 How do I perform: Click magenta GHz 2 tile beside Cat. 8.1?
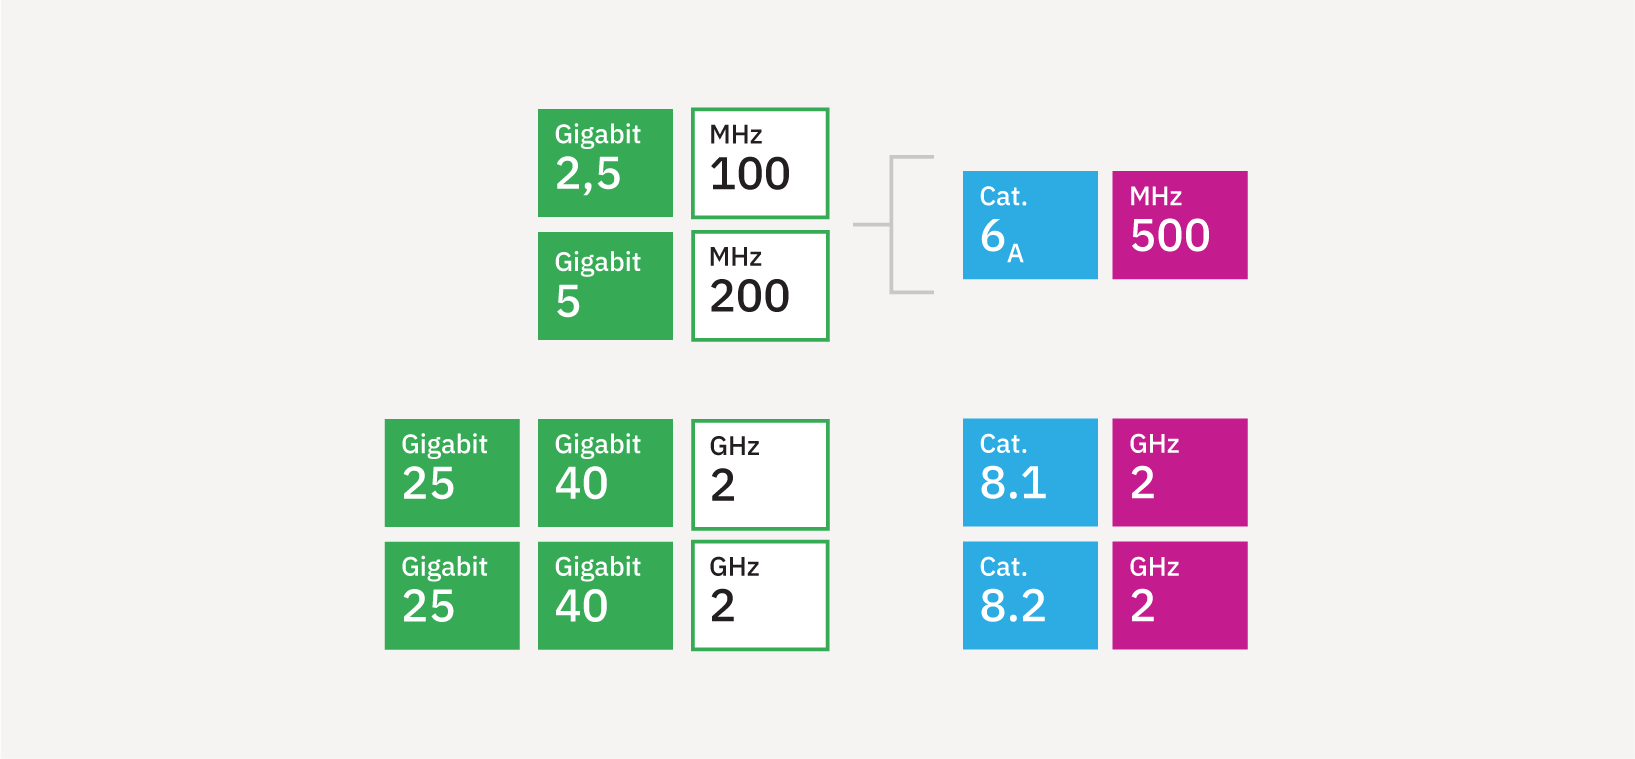click(x=1180, y=472)
